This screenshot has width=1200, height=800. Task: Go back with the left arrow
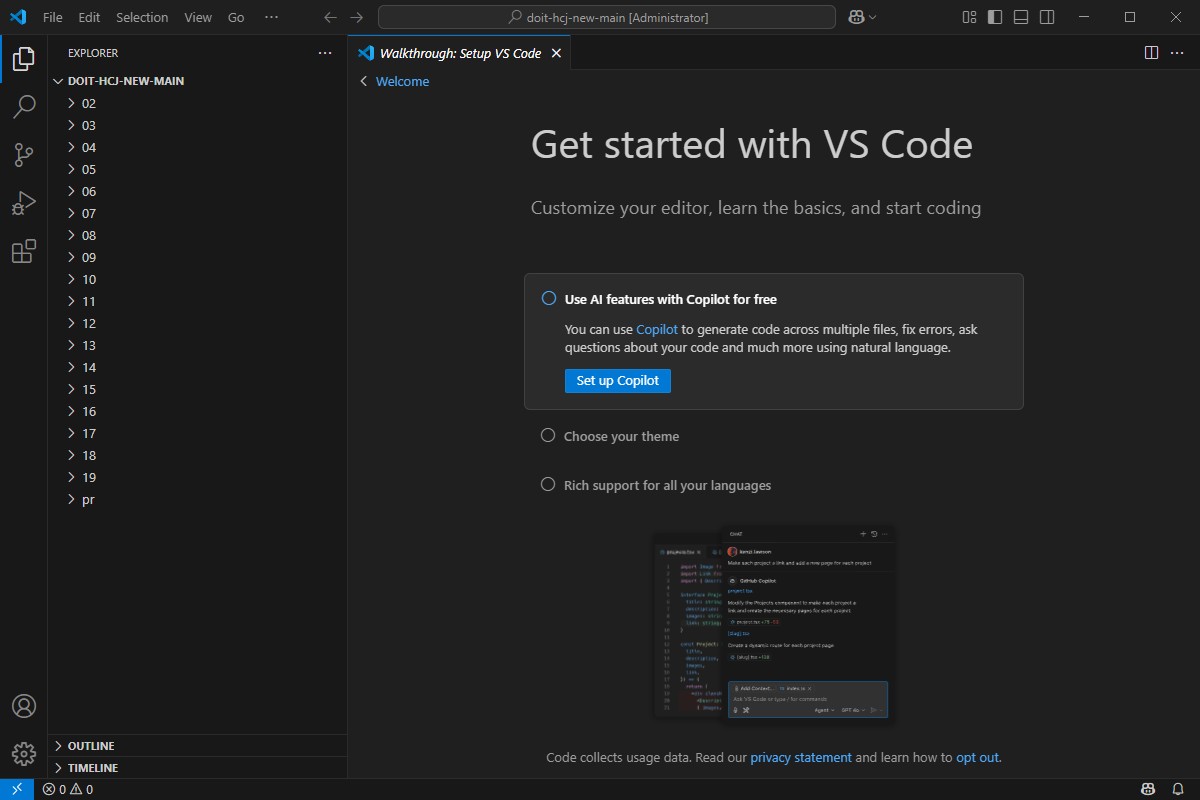(x=331, y=17)
